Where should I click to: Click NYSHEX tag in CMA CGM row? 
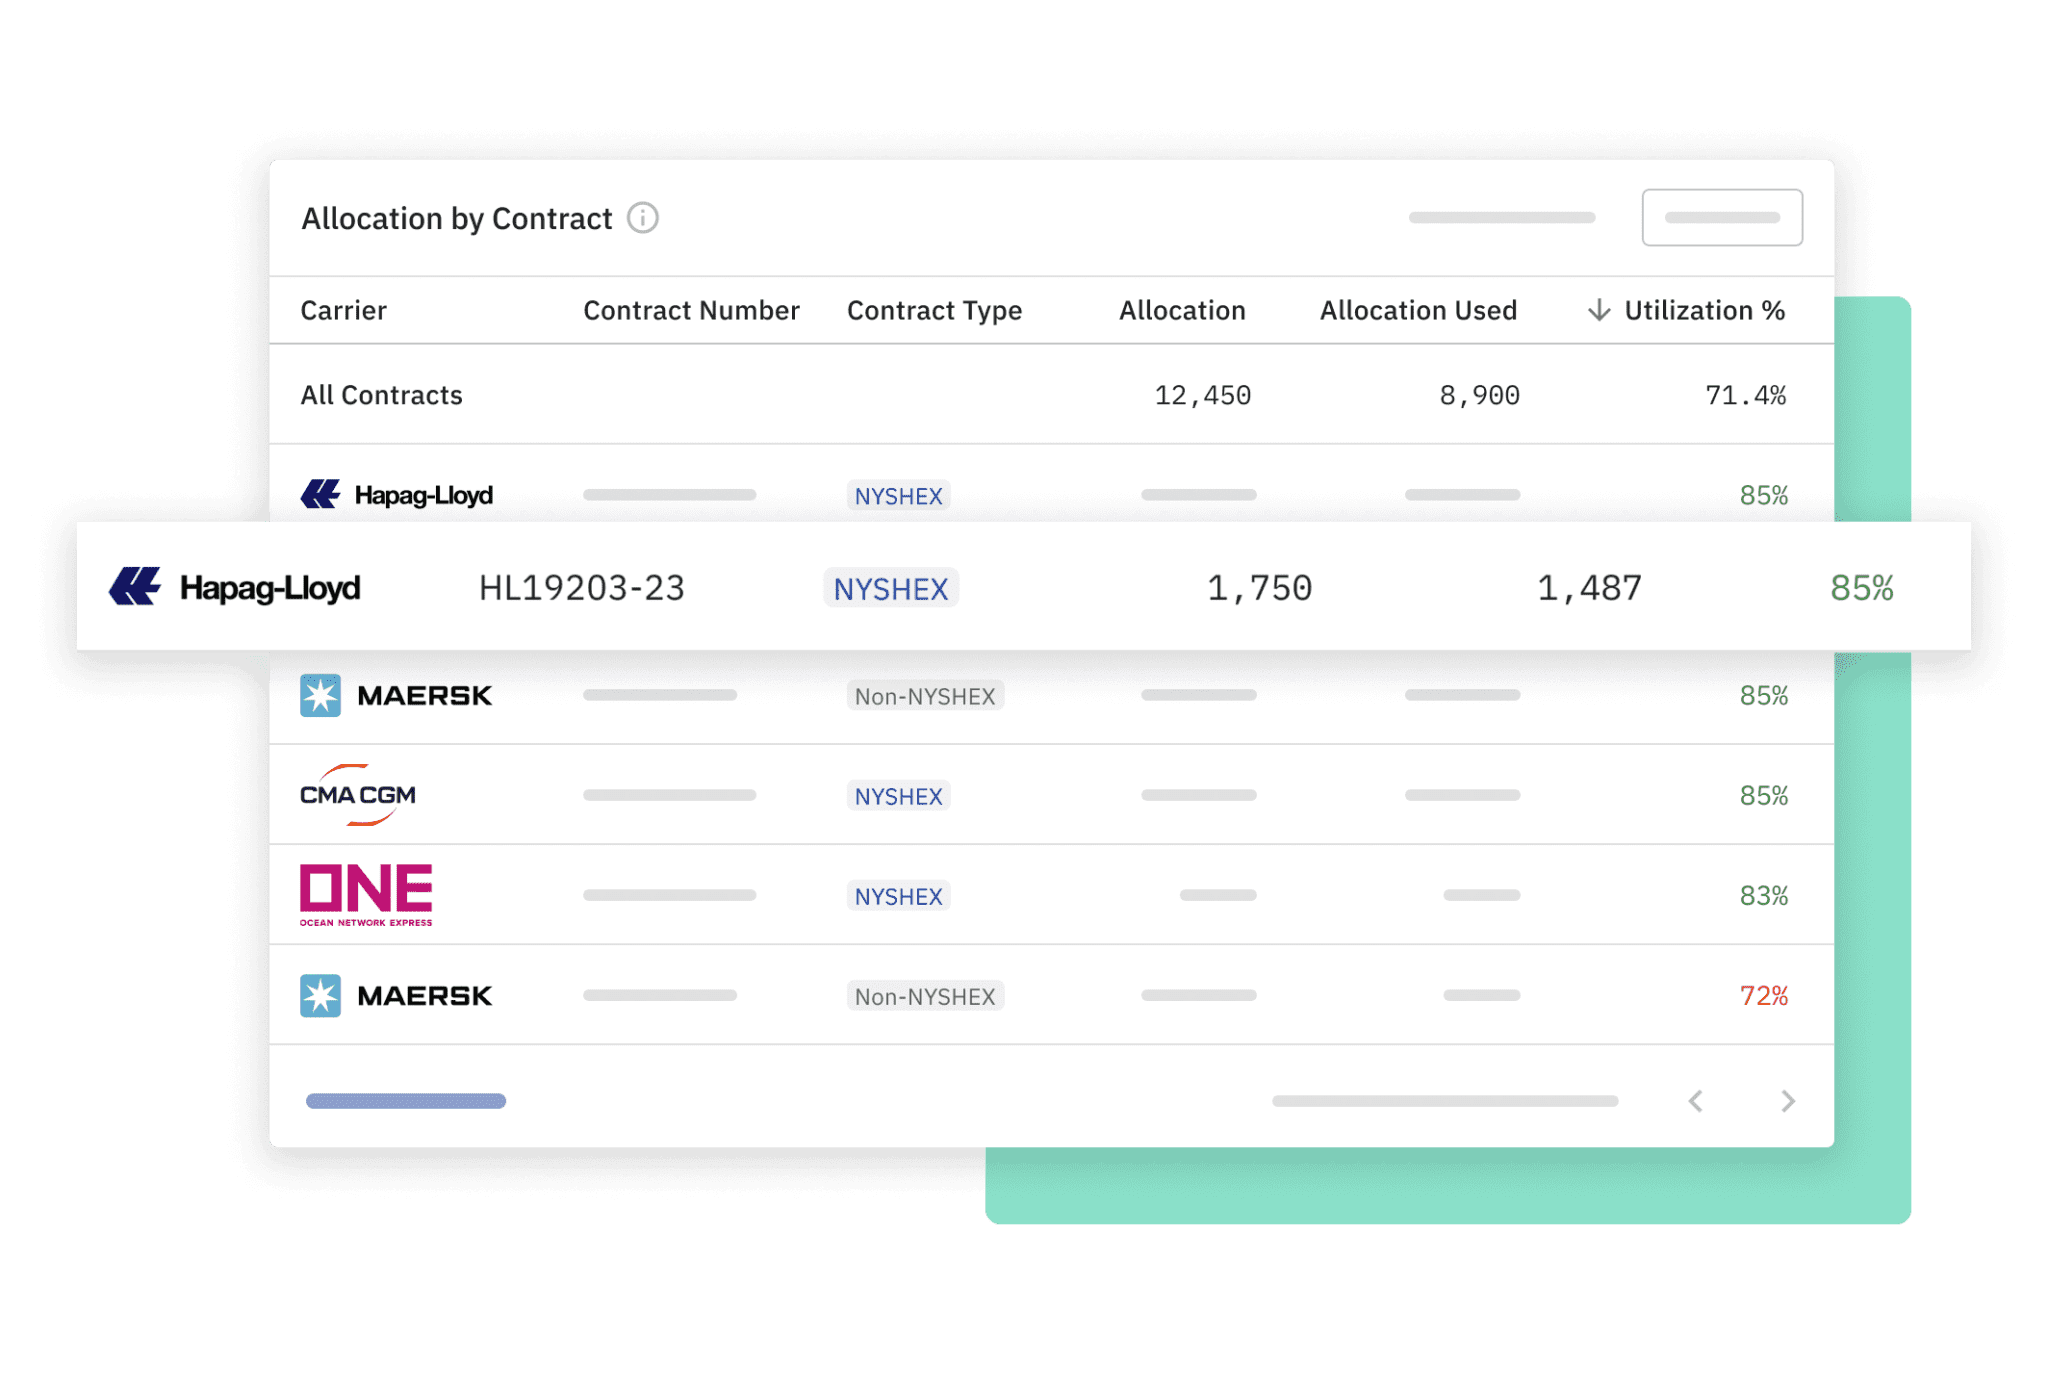[898, 796]
